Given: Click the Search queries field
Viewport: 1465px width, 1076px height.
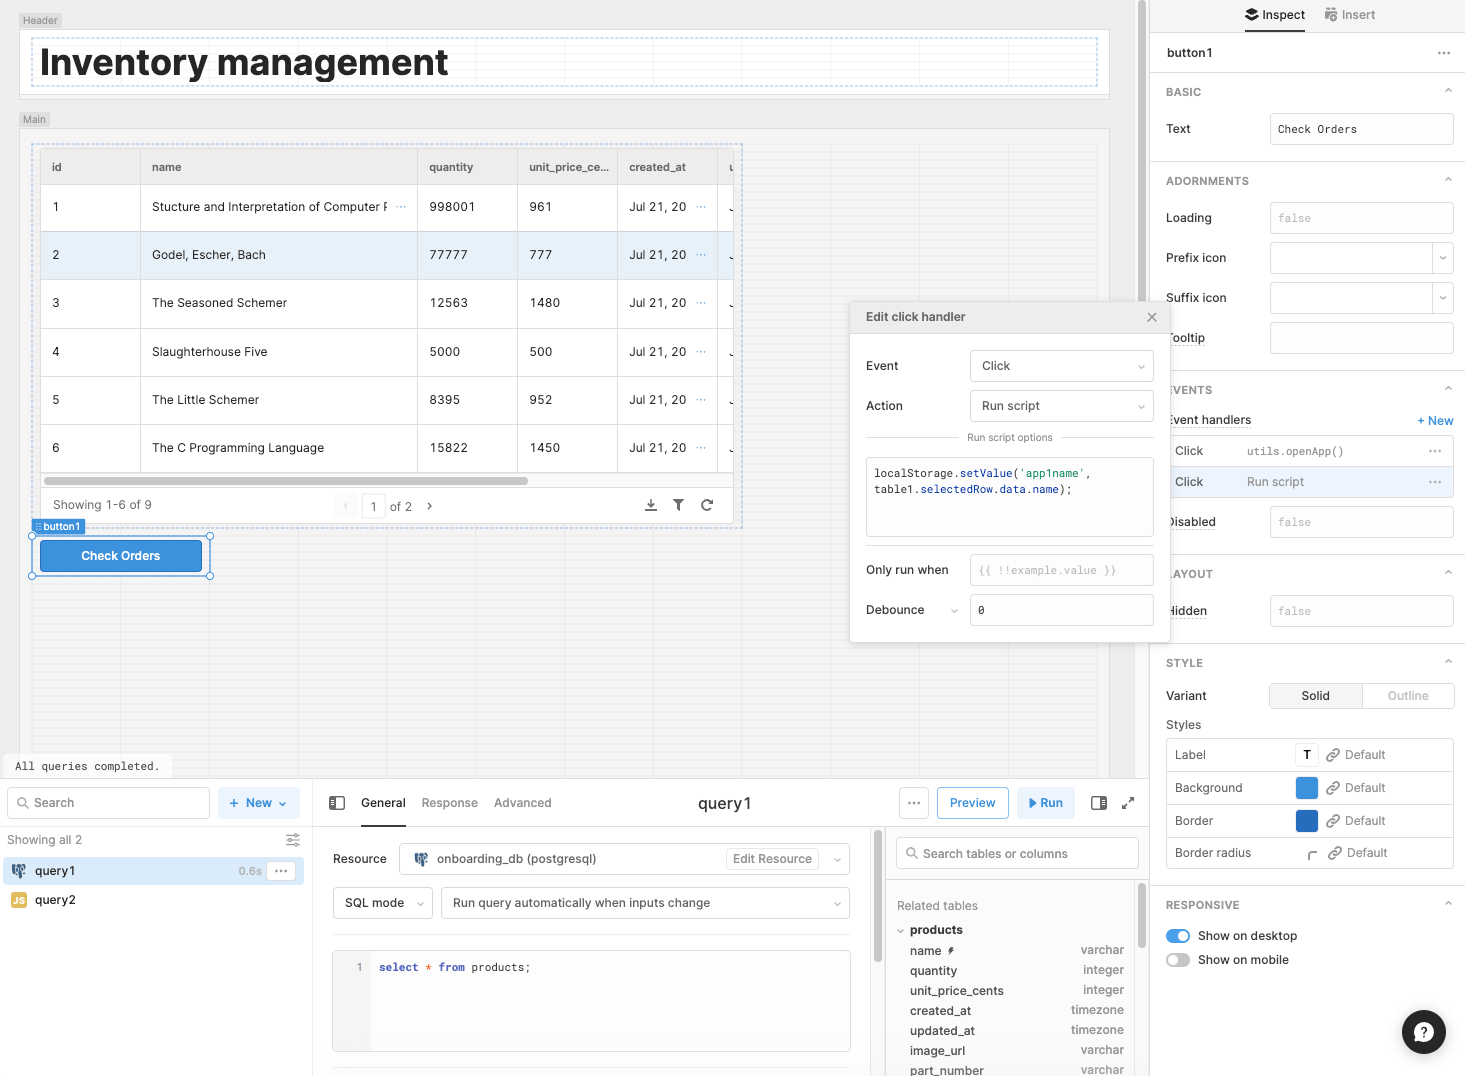Looking at the screenshot, I should click(x=108, y=803).
